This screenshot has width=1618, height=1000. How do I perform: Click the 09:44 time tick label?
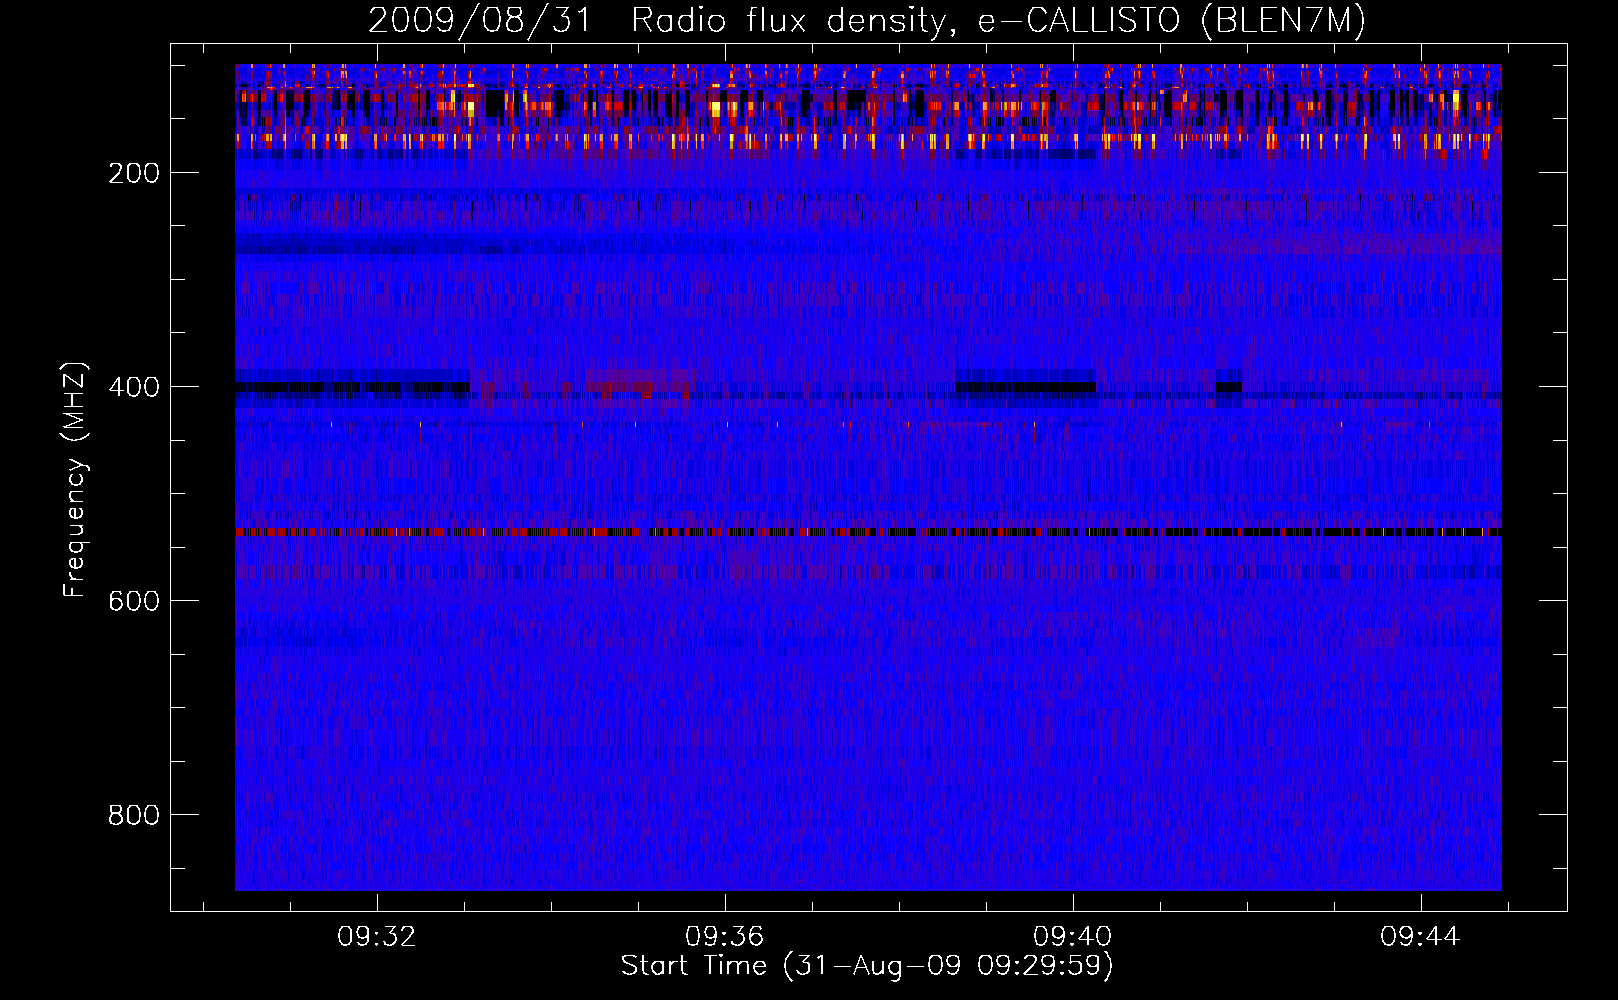click(1420, 937)
